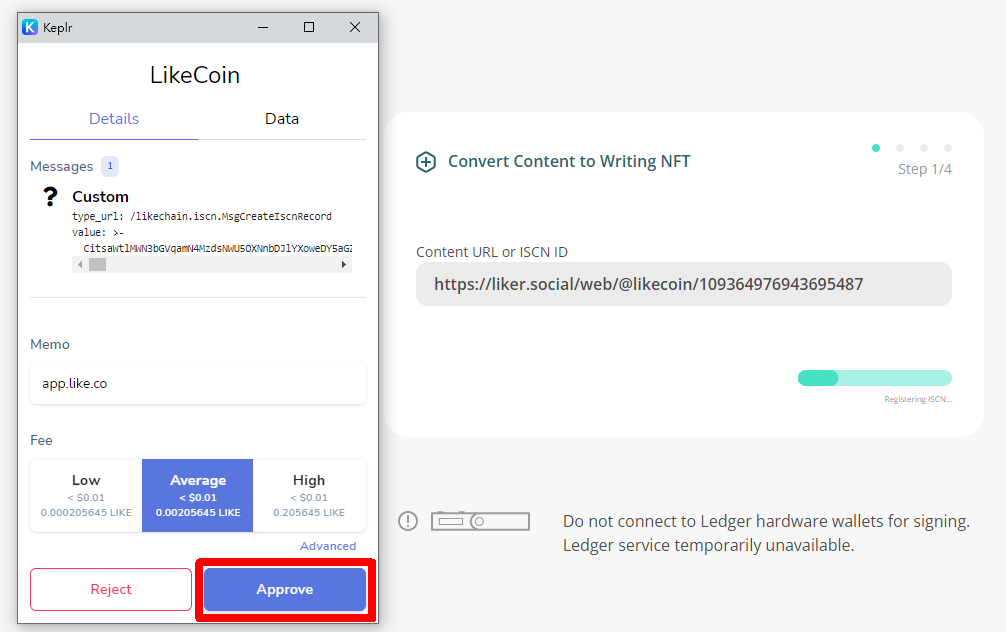Click the Content URL or ISCN ID field
Image resolution: width=1006 pixels, height=632 pixels.
684,284
